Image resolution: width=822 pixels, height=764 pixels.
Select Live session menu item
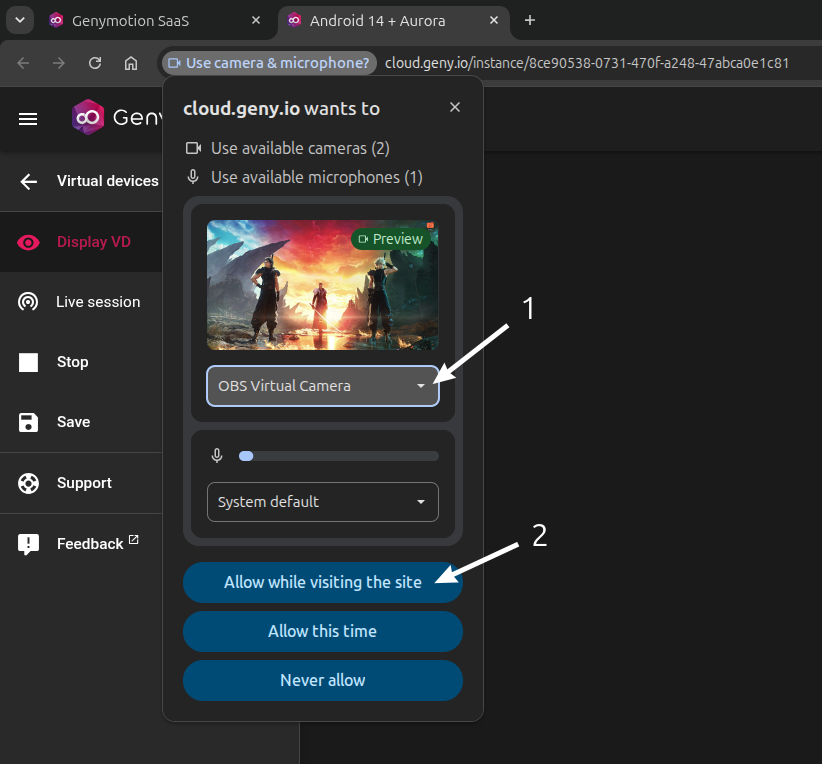[81, 302]
